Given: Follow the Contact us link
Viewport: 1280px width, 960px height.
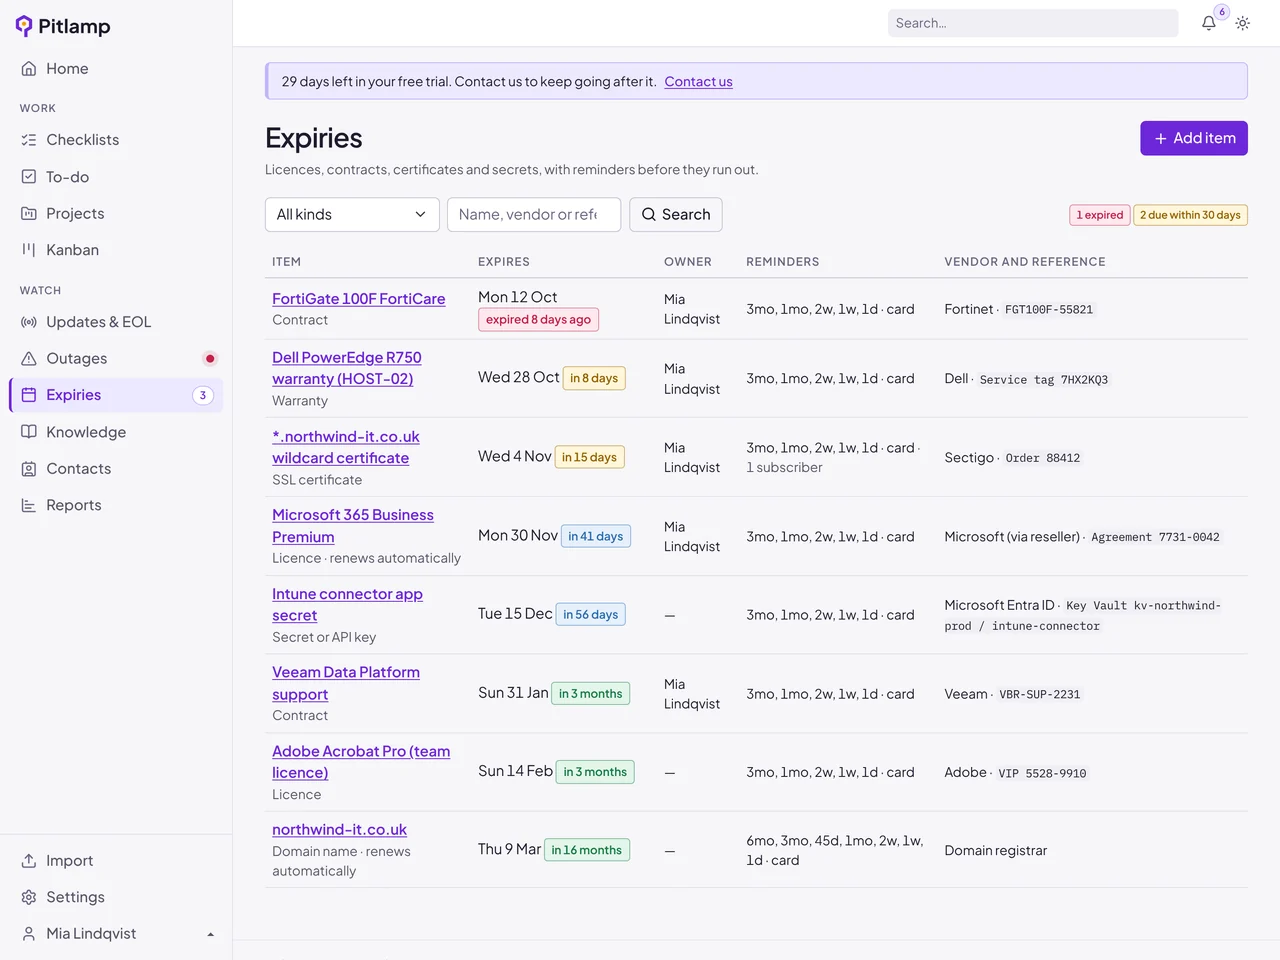Looking at the screenshot, I should (698, 82).
